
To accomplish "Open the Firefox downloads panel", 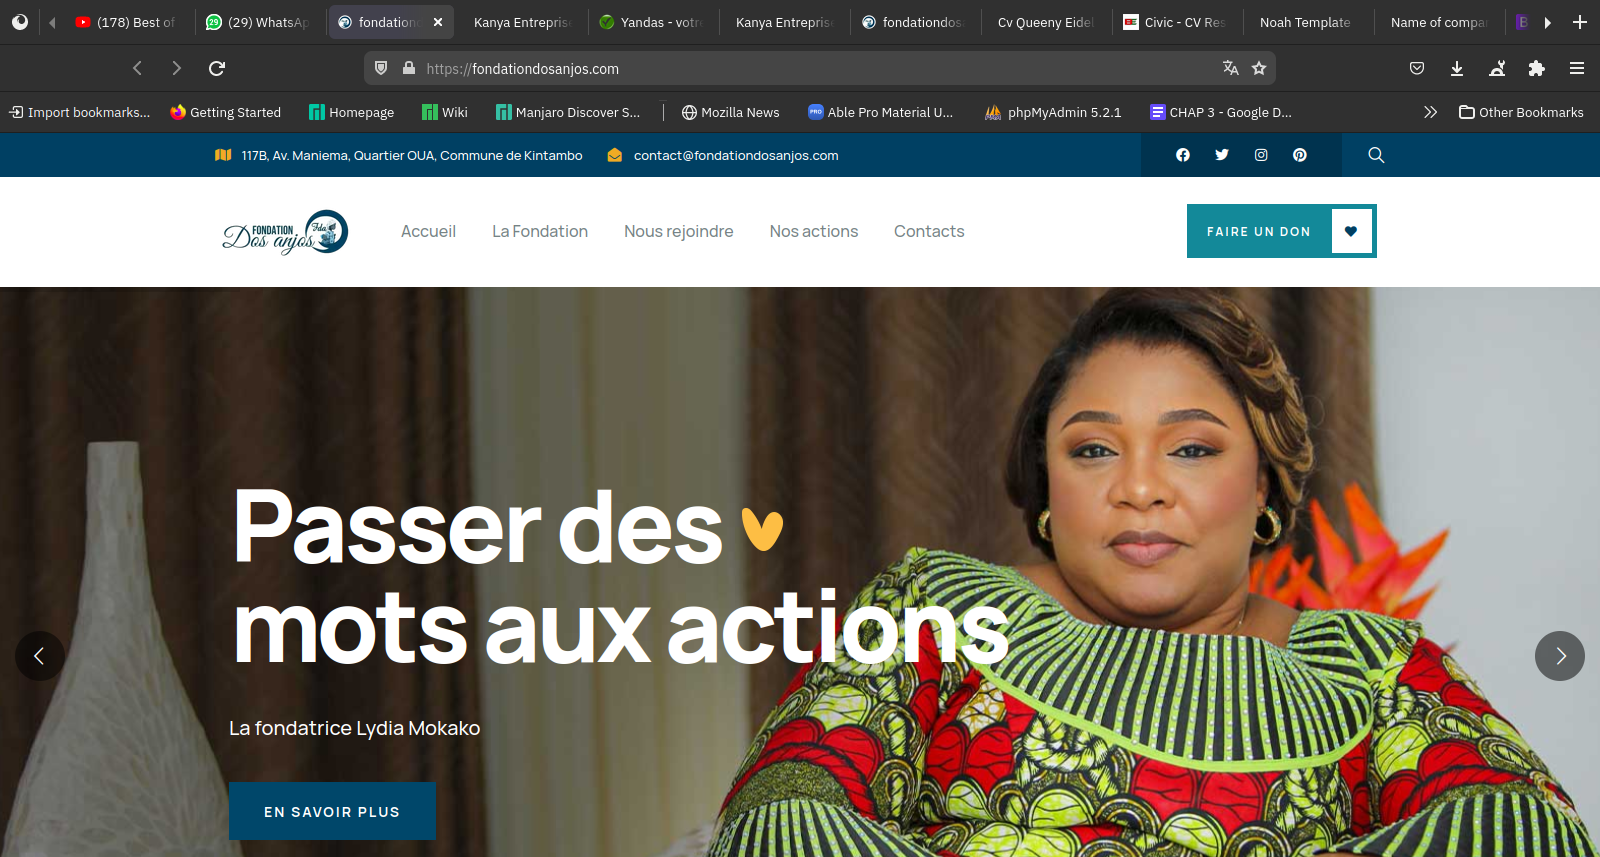I will [1457, 68].
